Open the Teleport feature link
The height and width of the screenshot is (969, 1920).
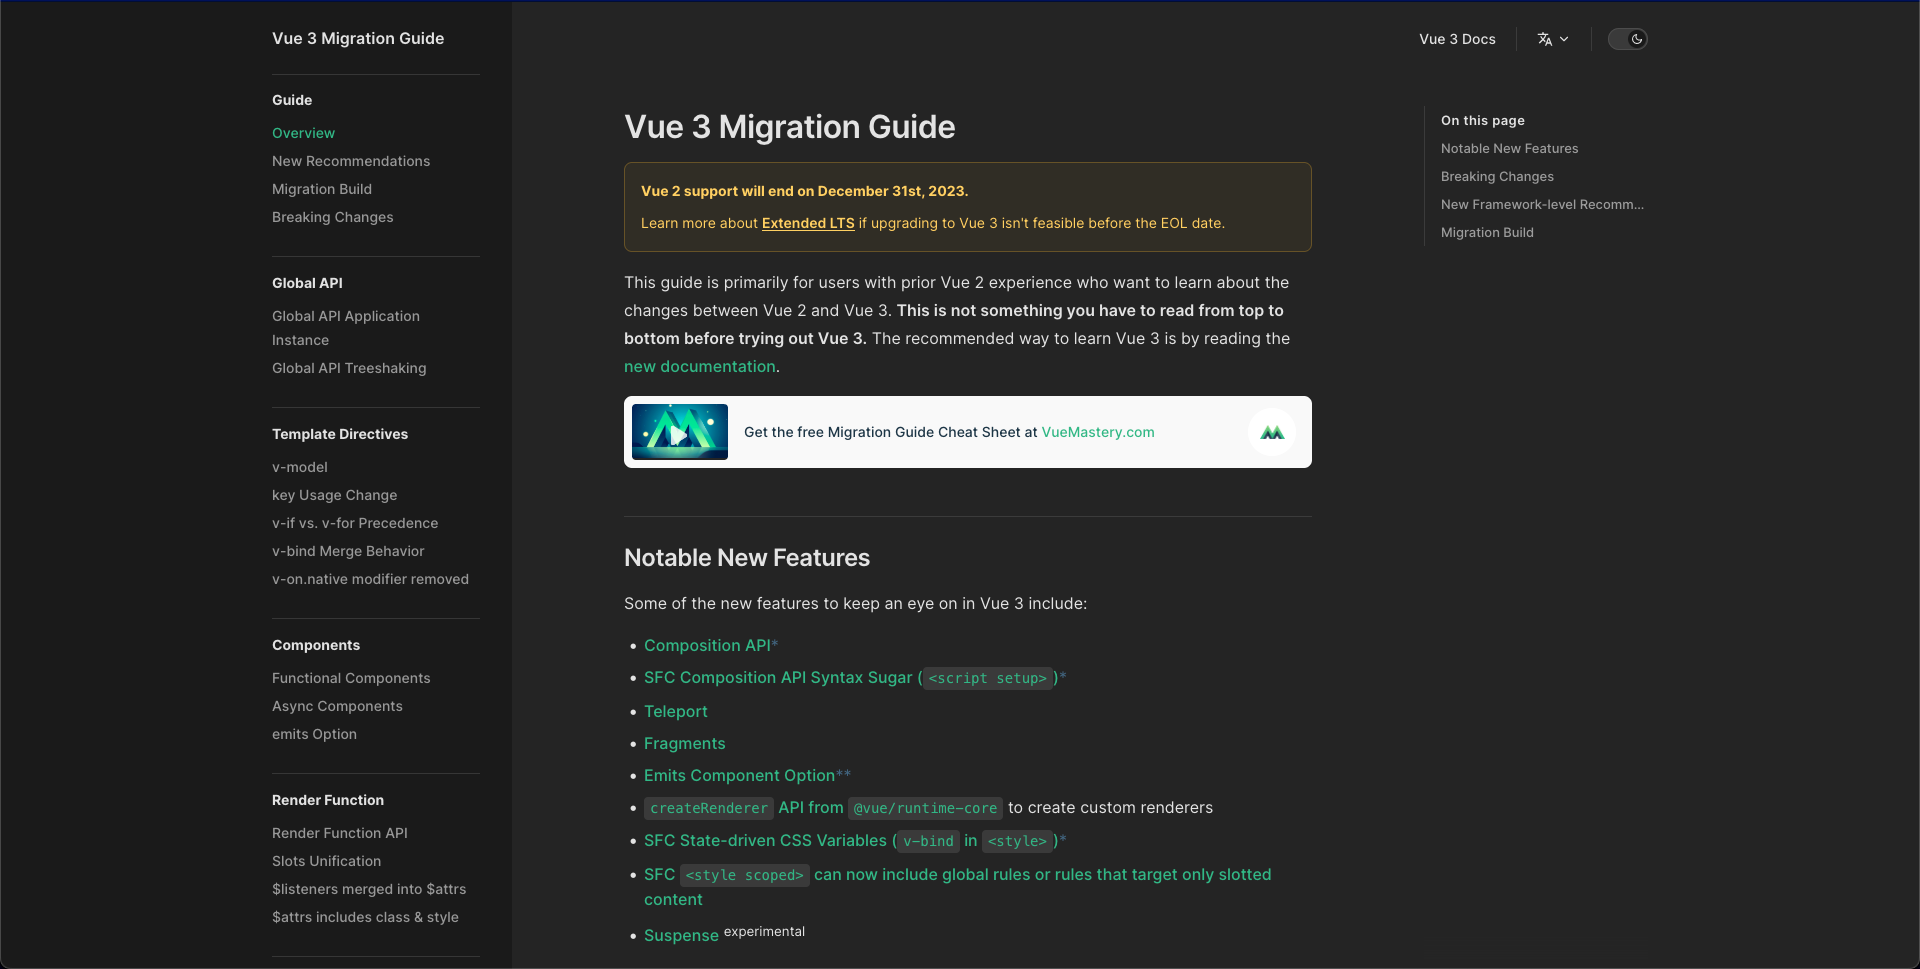pos(675,711)
